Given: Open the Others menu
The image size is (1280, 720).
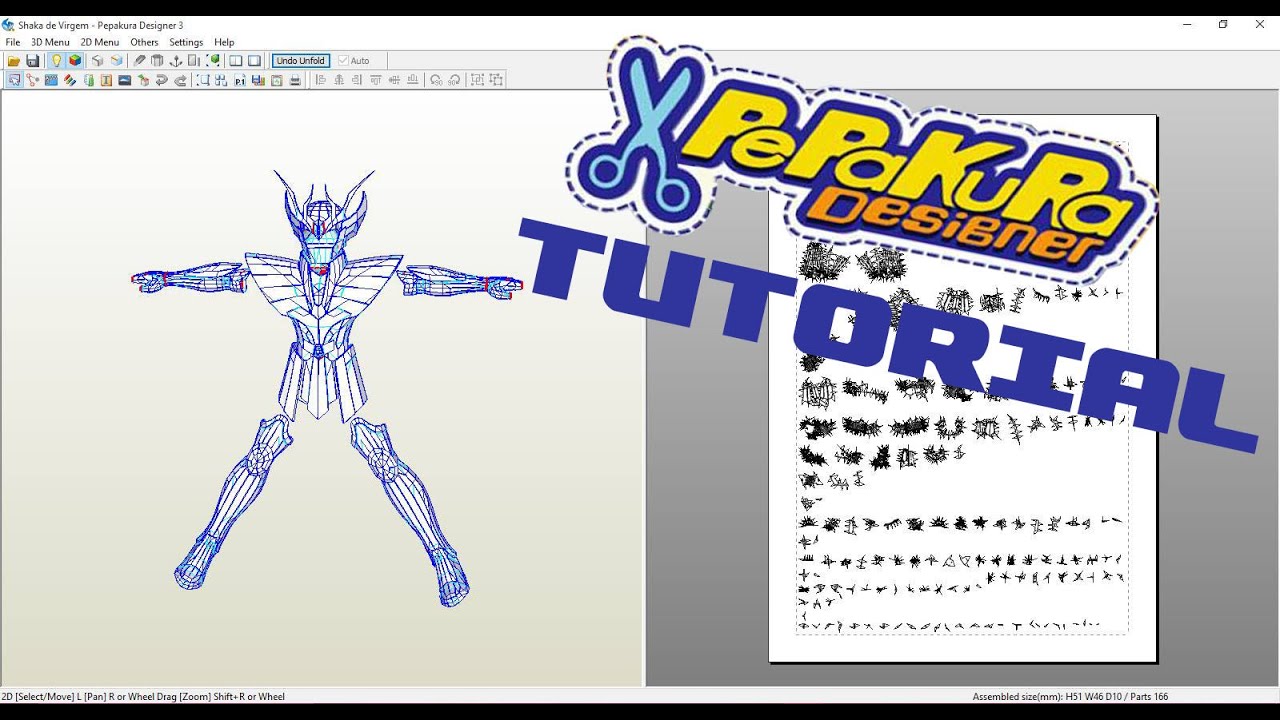Looking at the screenshot, I should coord(144,42).
